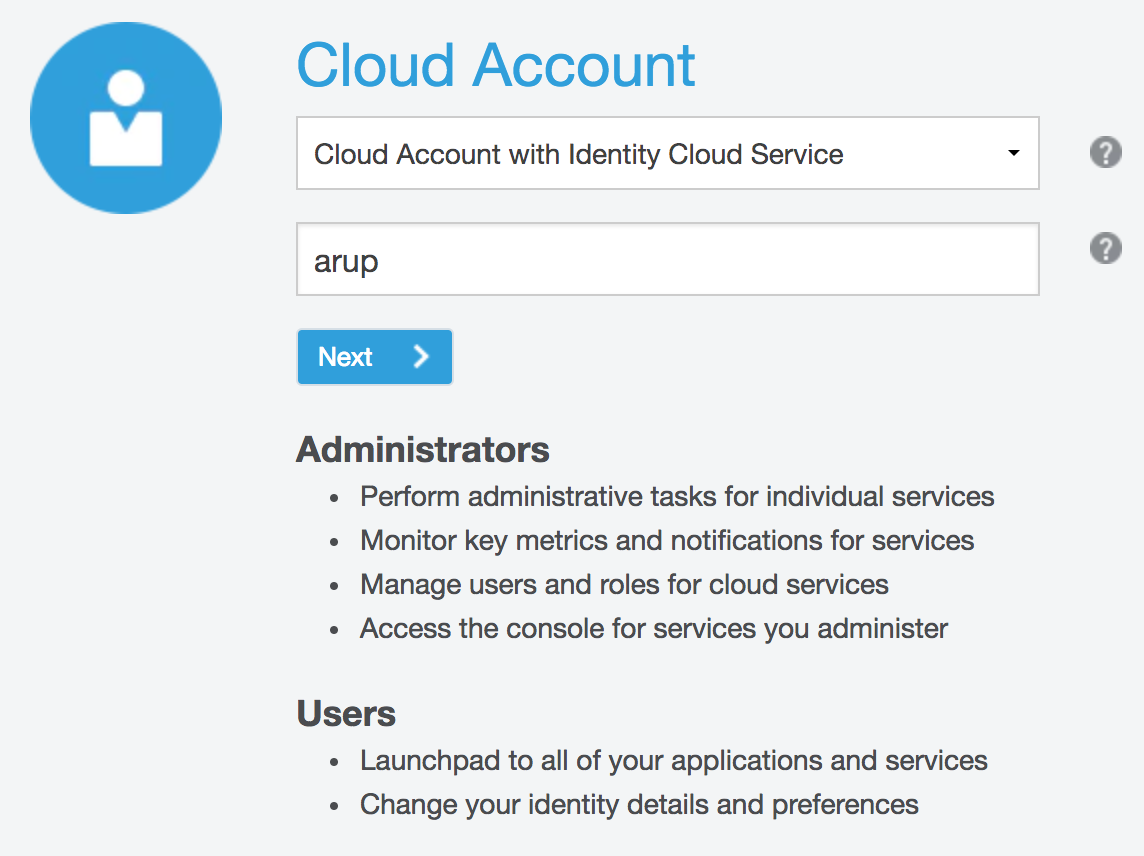Click bullet point before "Manage users and roles"
Viewport: 1144px width, 856px height.
tap(335, 585)
